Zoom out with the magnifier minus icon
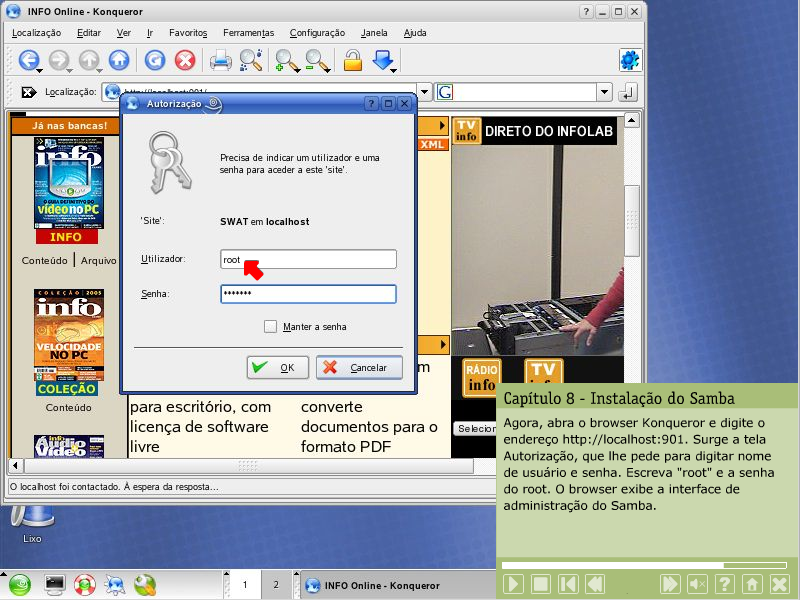Image resolution: width=800 pixels, height=600 pixels. (x=317, y=60)
